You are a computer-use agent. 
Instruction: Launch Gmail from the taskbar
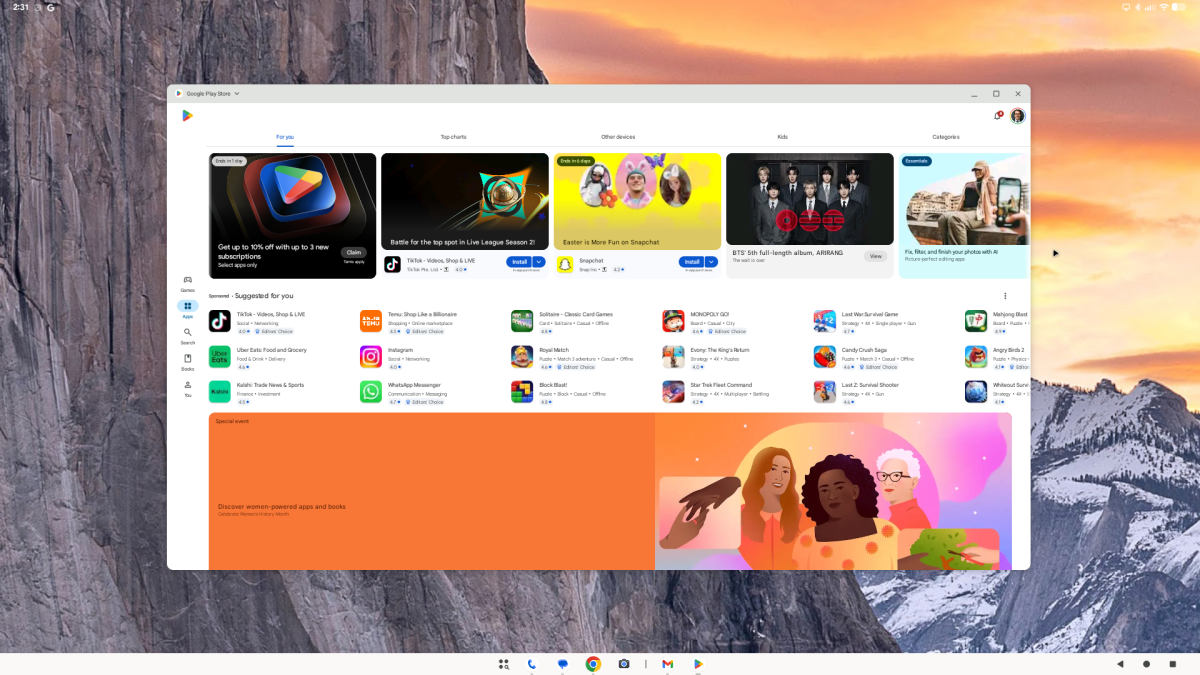(x=667, y=663)
